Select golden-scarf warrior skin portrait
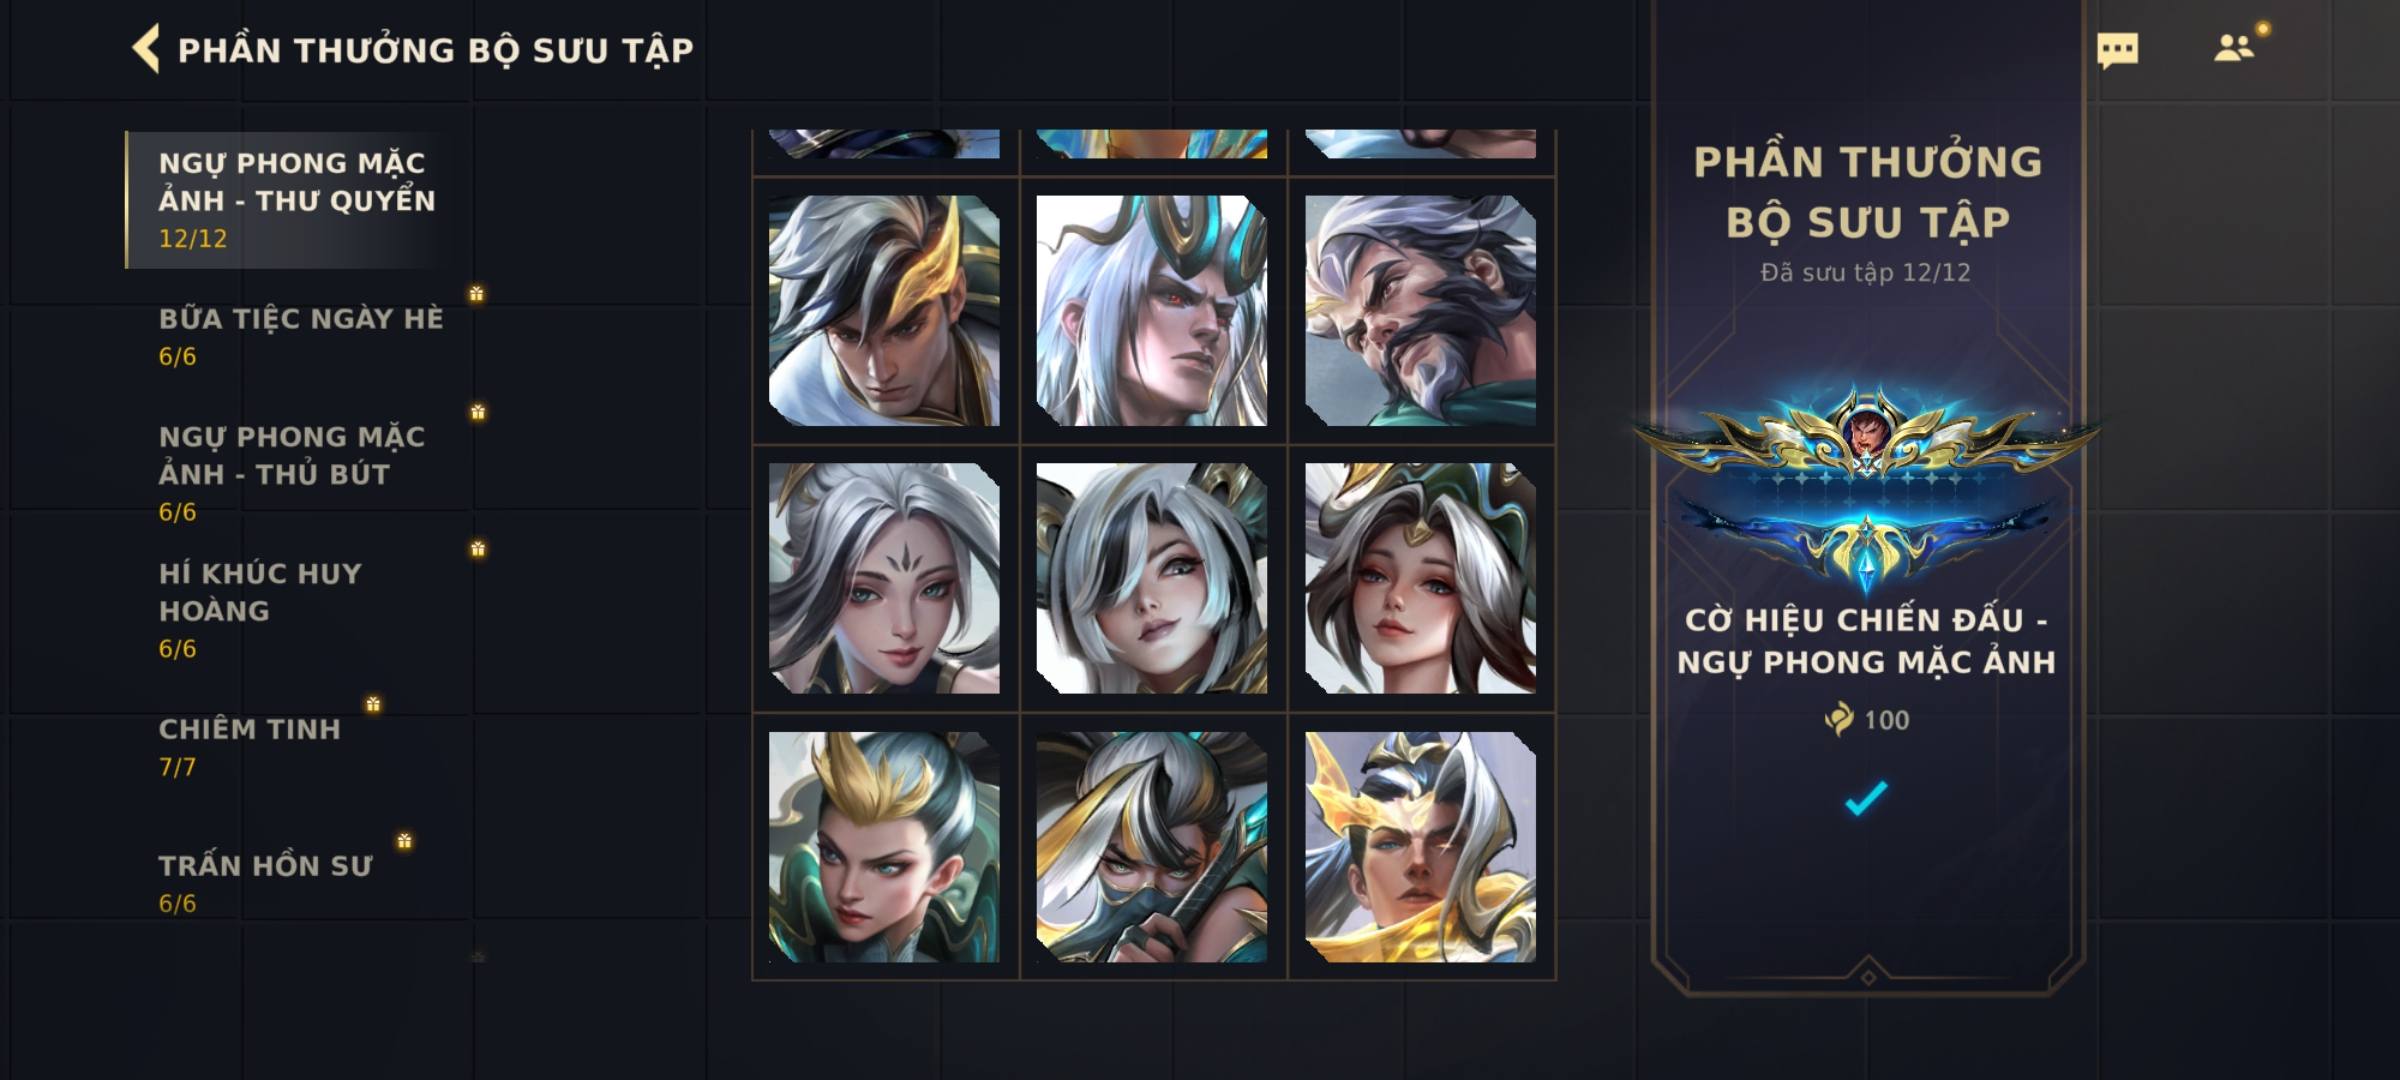Viewport: 2400px width, 1080px height. 1420,847
